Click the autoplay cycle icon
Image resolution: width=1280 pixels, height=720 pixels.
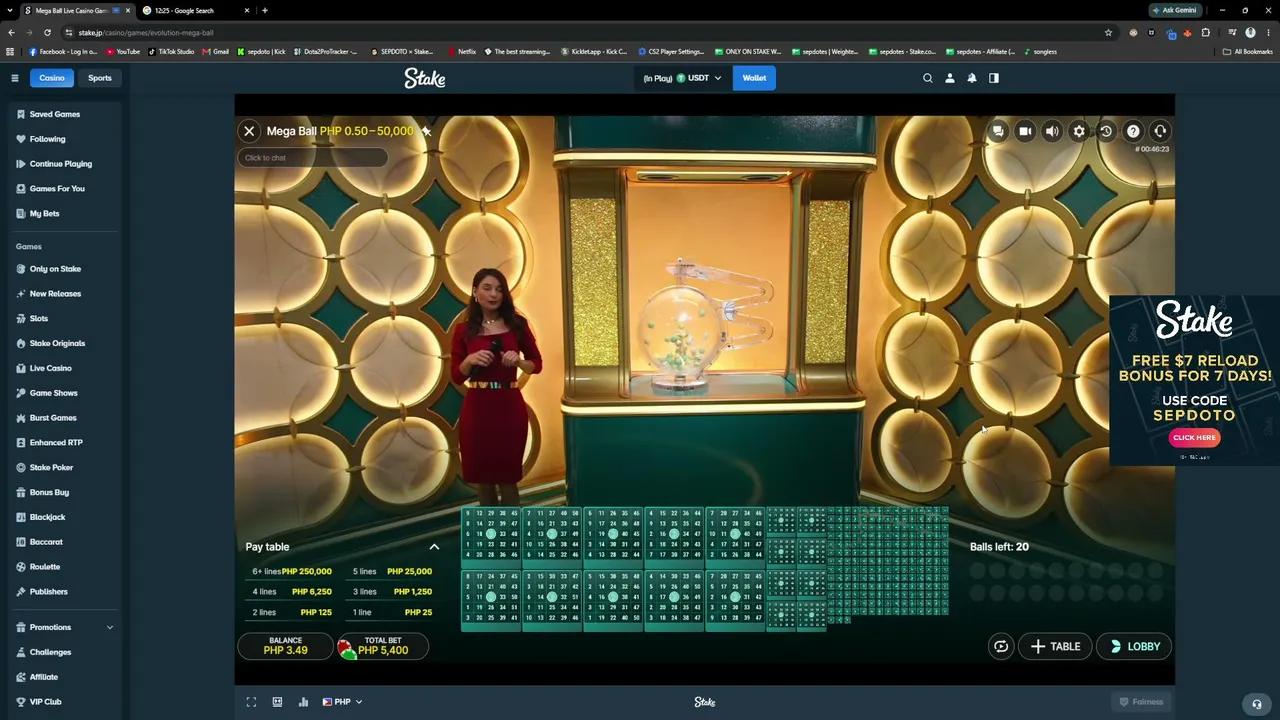[x=1001, y=646]
